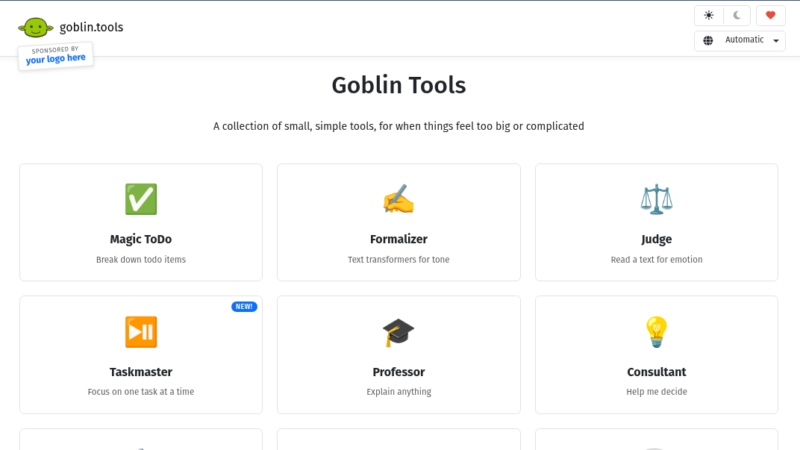Click the graduation cap Professor icon
This screenshot has height=450, width=800.
tap(398, 332)
